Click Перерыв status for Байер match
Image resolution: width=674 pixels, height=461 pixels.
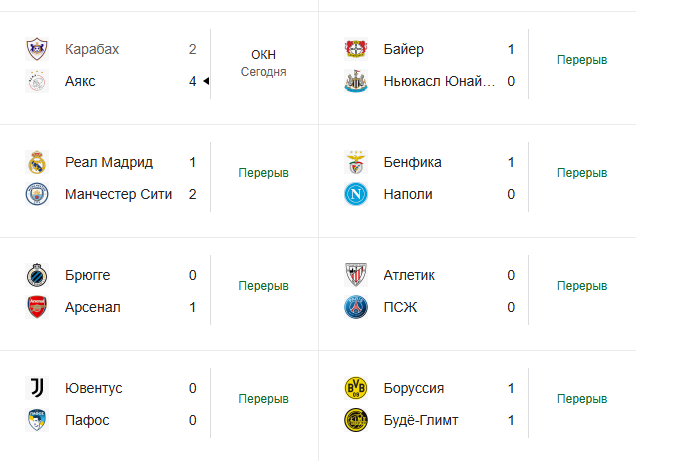point(582,60)
